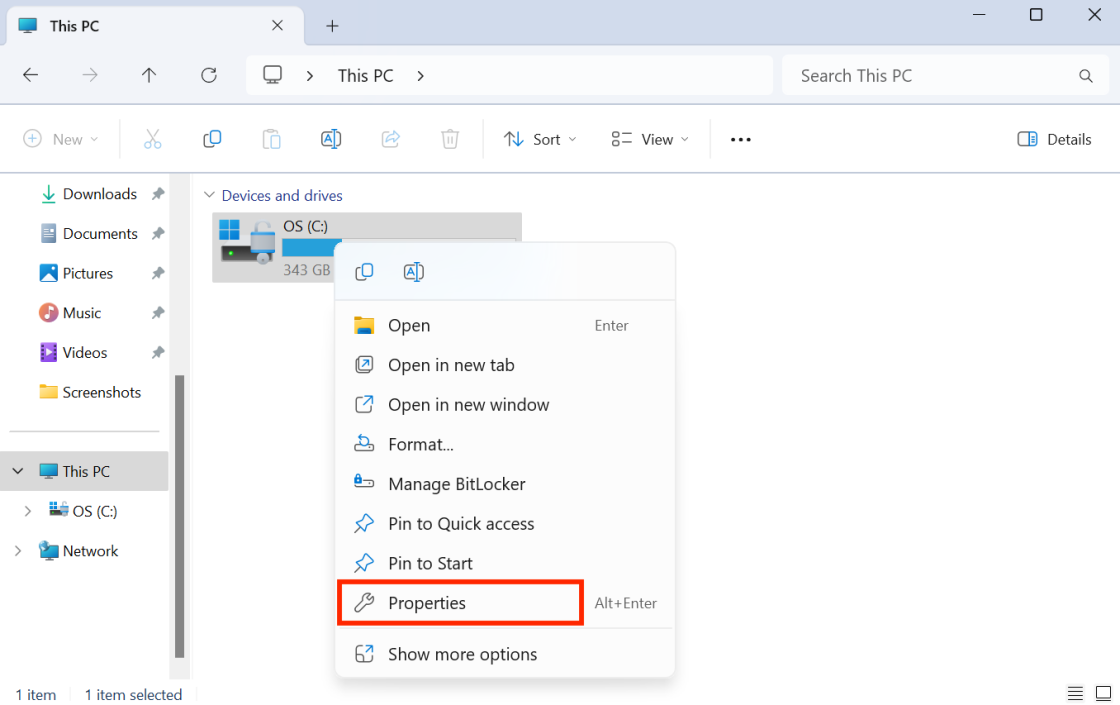Collapse the Devices and drives group

click(209, 196)
